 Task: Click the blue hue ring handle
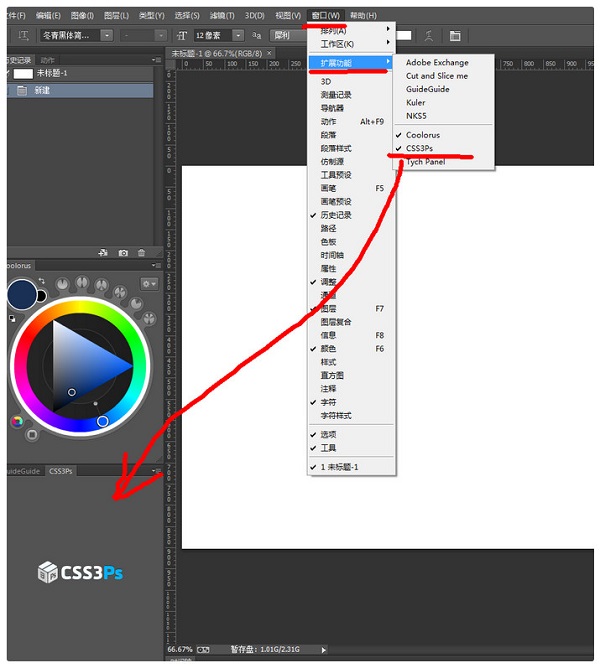pyautogui.click(x=102, y=421)
